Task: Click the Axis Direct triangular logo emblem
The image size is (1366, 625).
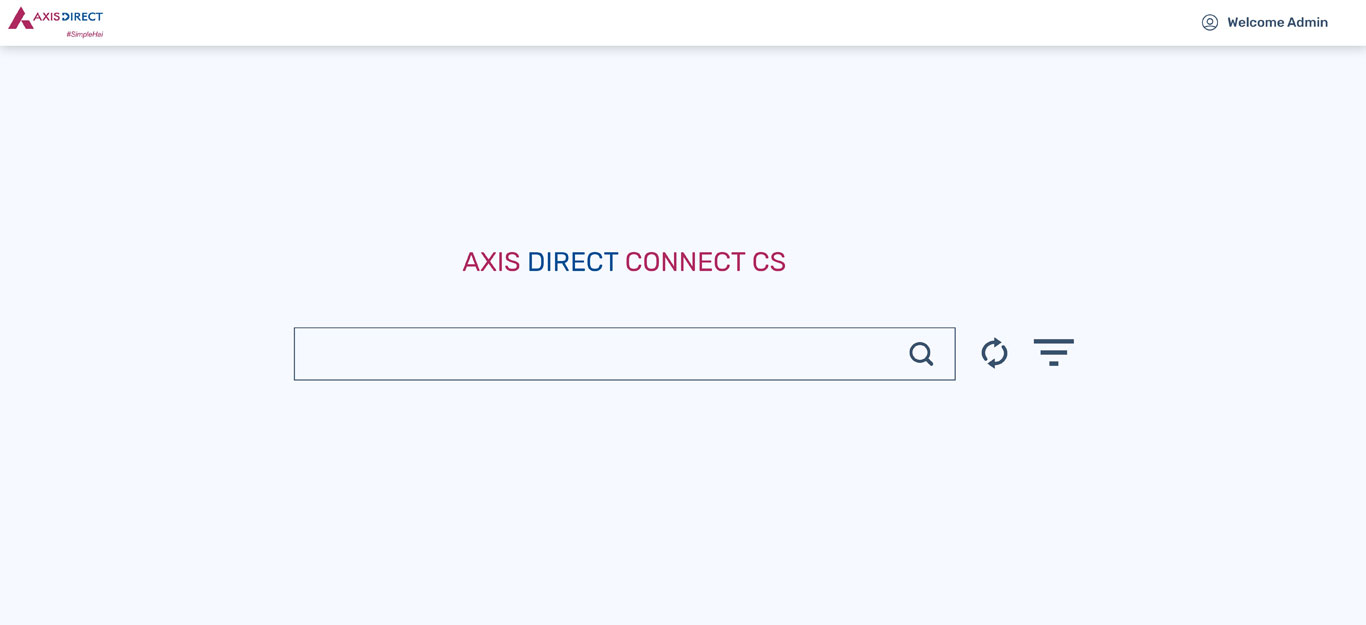Action: pyautogui.click(x=20, y=18)
